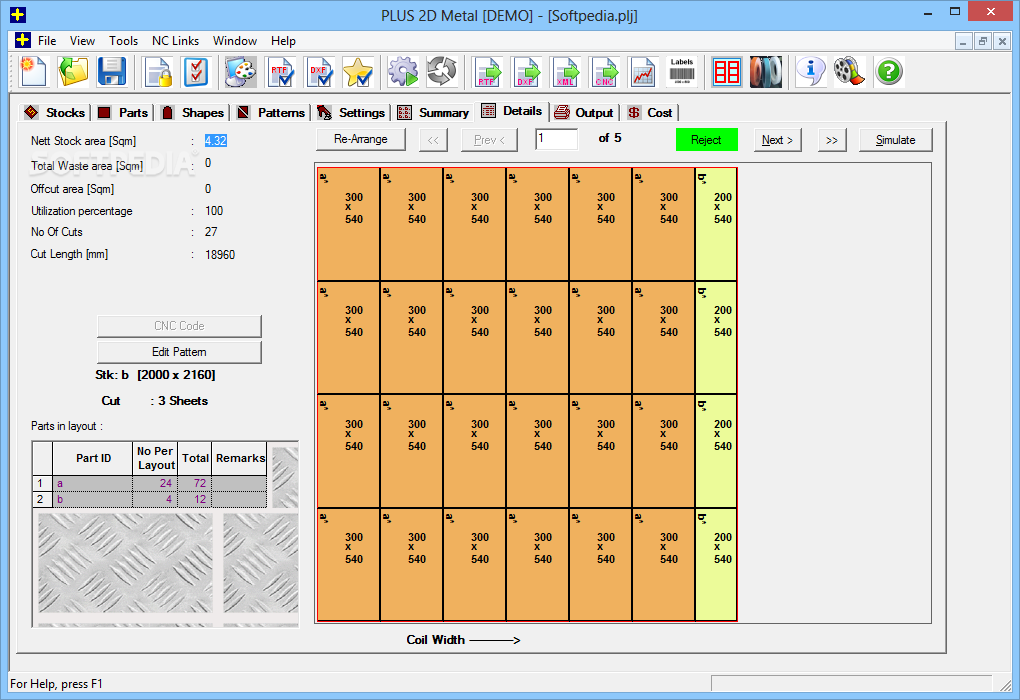Switch to the Shapes tab
The image size is (1020, 700).
tap(193, 113)
